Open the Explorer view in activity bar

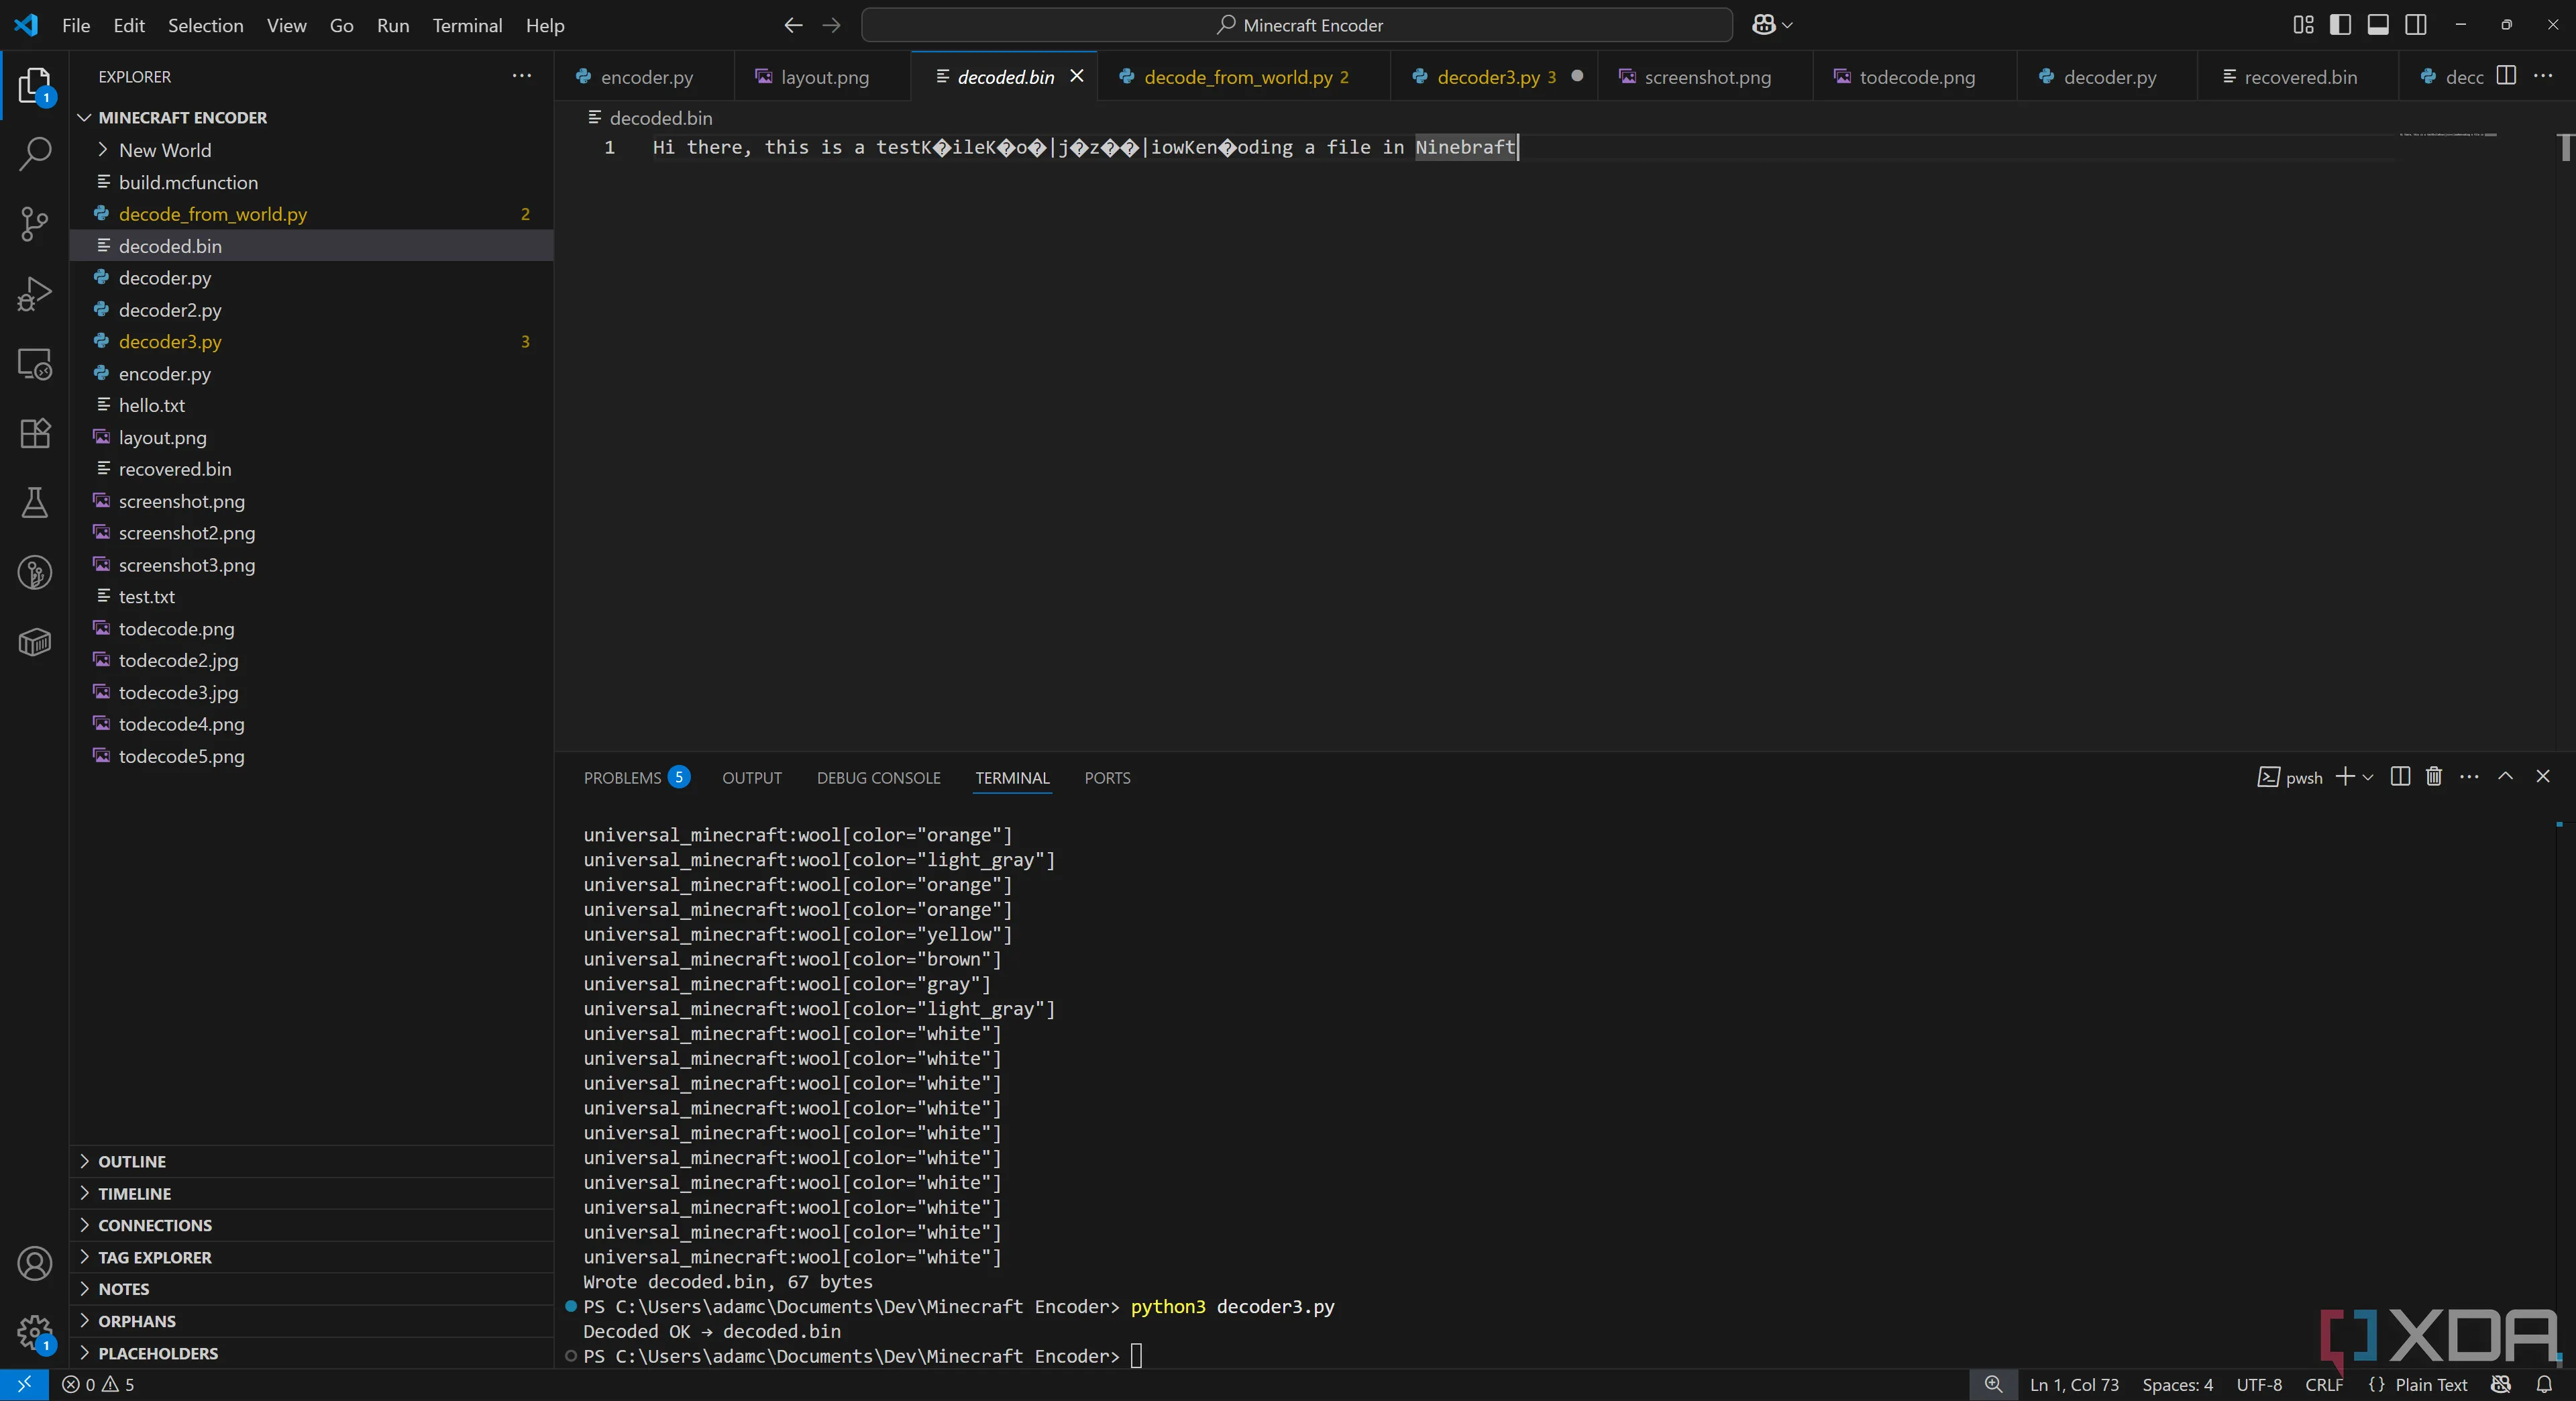pyautogui.click(x=34, y=86)
